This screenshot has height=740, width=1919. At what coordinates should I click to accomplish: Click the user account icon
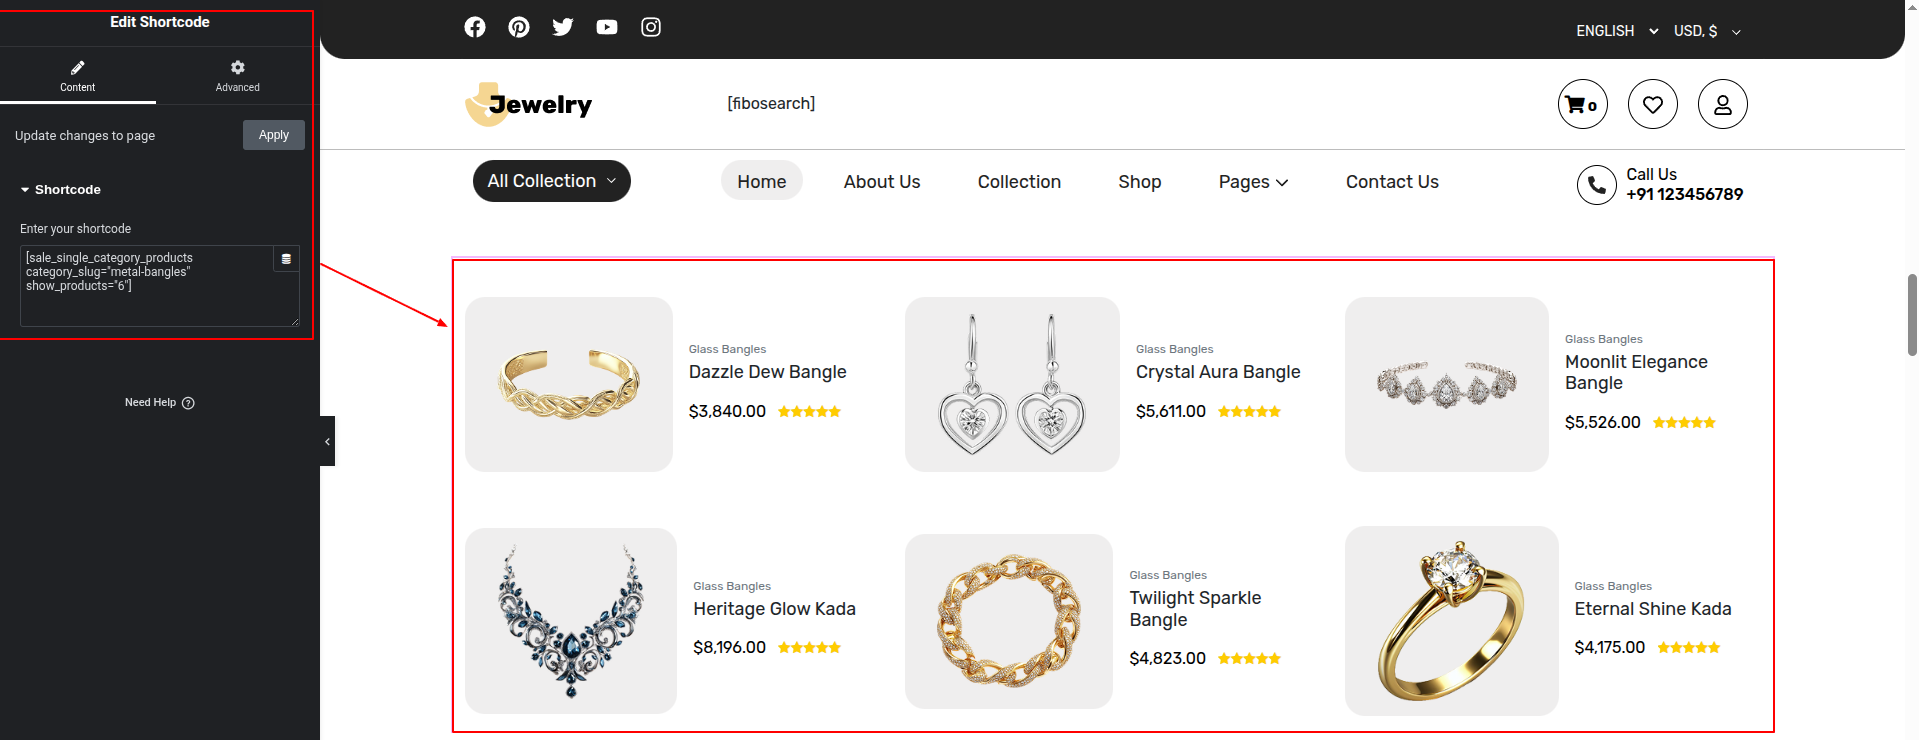tap(1722, 104)
